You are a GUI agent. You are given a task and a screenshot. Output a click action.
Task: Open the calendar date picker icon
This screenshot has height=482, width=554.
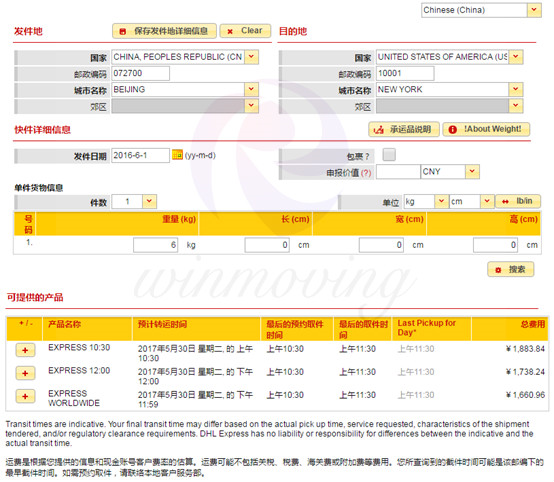click(177, 155)
